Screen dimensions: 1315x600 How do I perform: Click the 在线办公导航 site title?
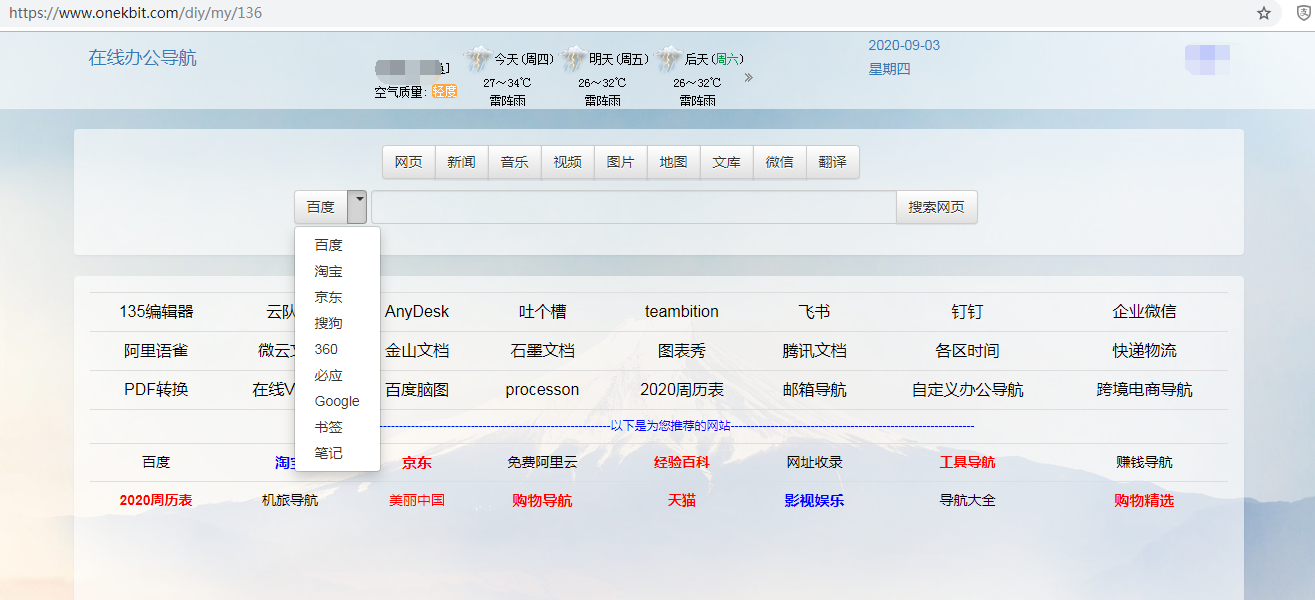click(142, 58)
